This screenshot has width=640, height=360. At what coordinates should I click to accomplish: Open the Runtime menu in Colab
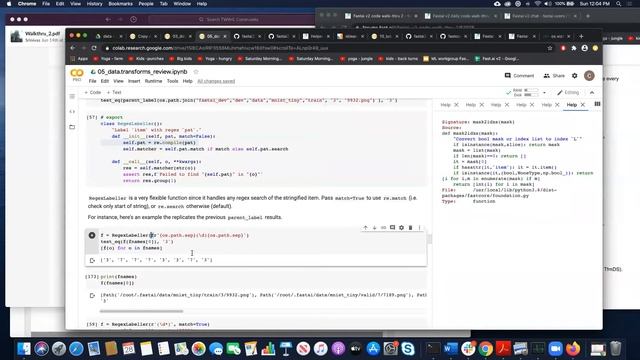point(153,81)
